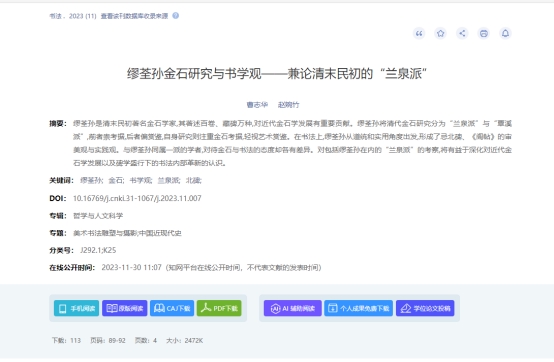Open author 曹志华 profile
The width and height of the screenshot is (554, 362).
[x=257, y=105]
